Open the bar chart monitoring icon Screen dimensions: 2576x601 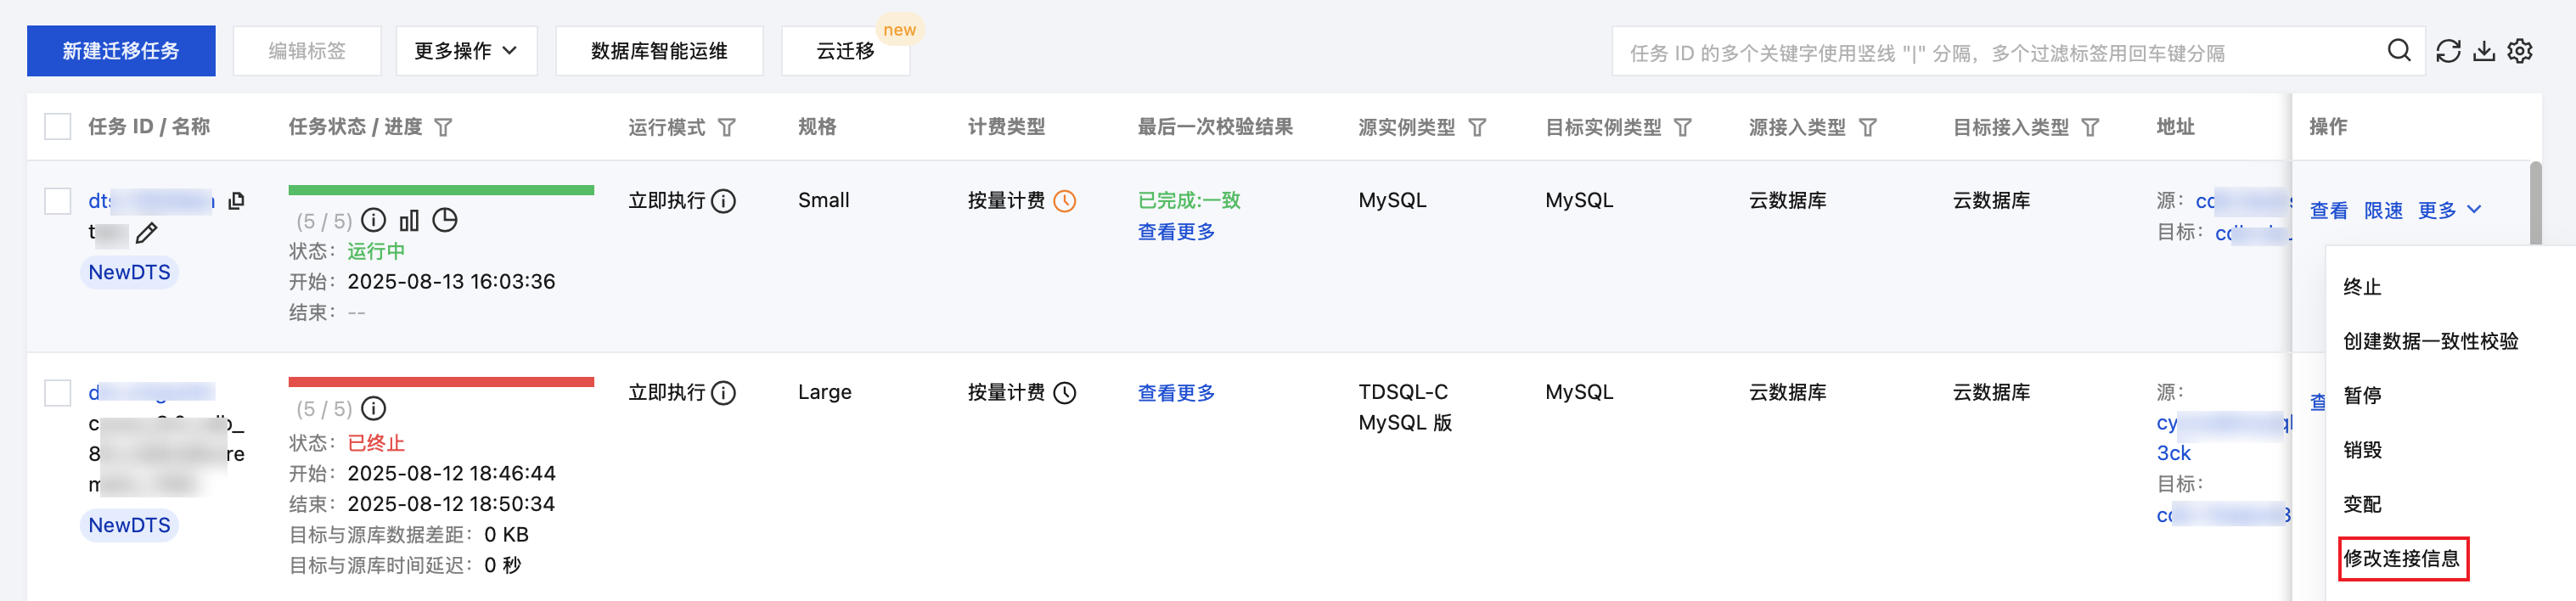(x=409, y=221)
